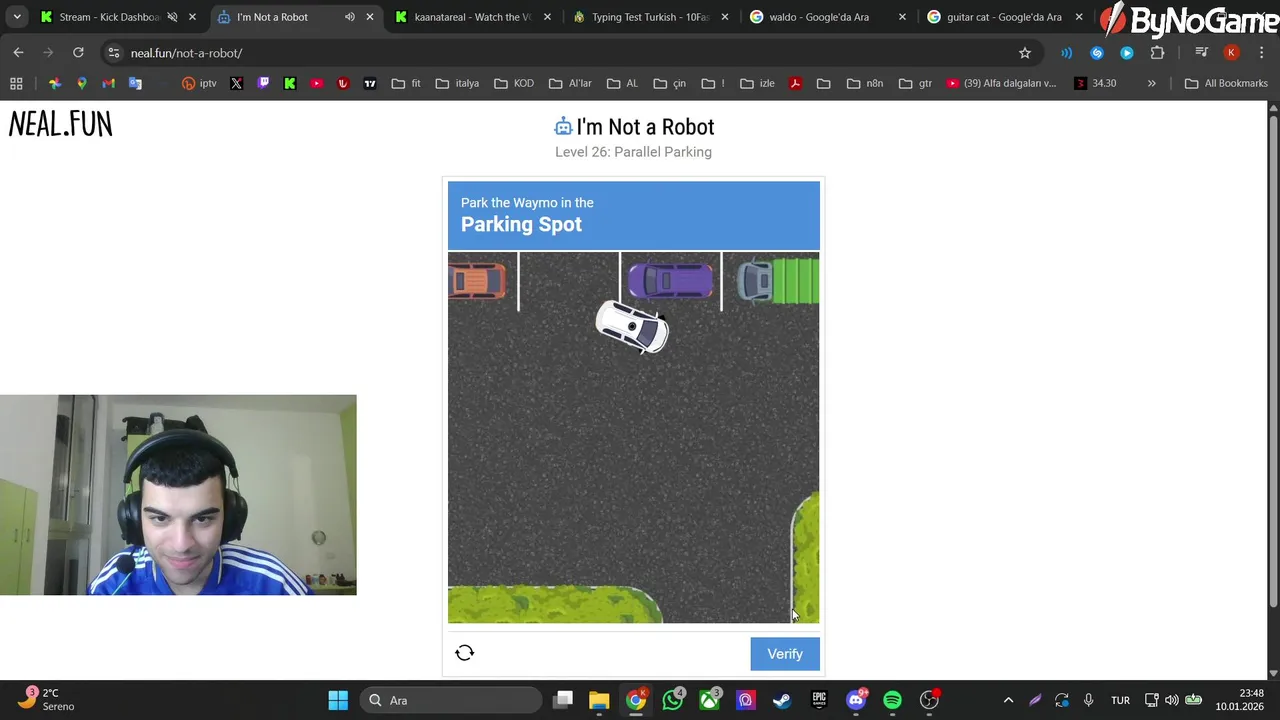This screenshot has height=720, width=1280.
Task: Open Steam from the taskbar
Action: tap(782, 700)
